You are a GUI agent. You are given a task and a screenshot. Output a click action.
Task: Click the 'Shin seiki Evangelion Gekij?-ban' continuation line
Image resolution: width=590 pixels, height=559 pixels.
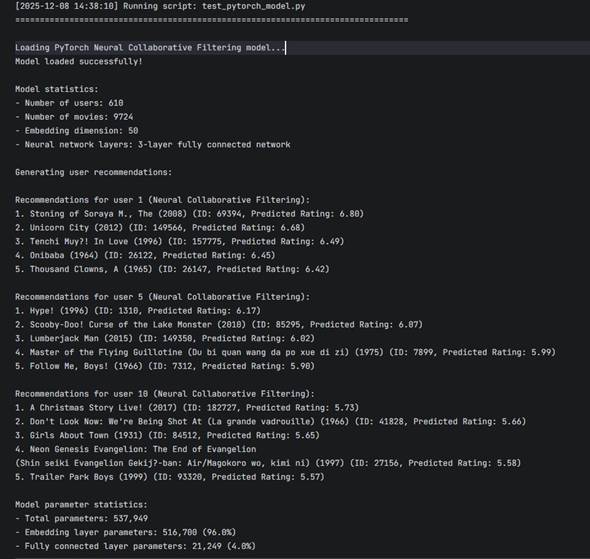[x=268, y=463]
